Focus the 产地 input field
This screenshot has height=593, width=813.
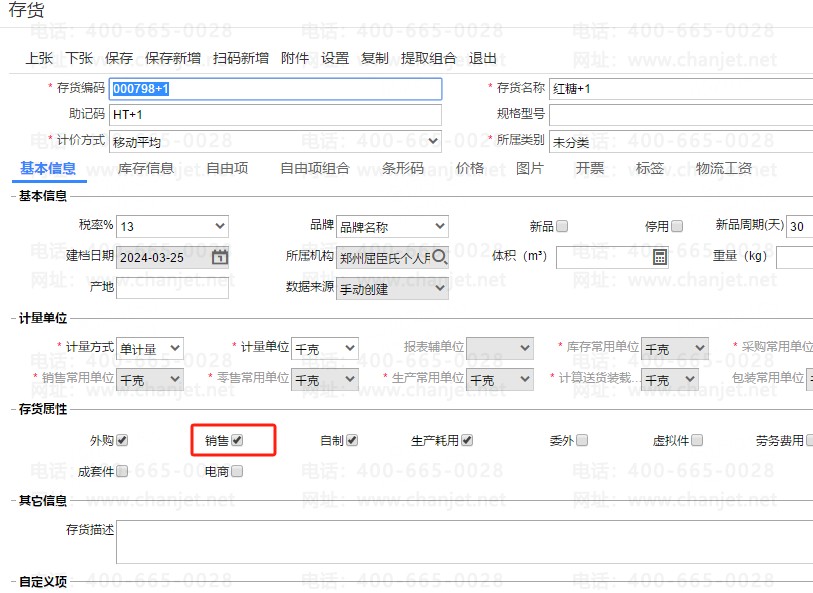click(x=172, y=288)
